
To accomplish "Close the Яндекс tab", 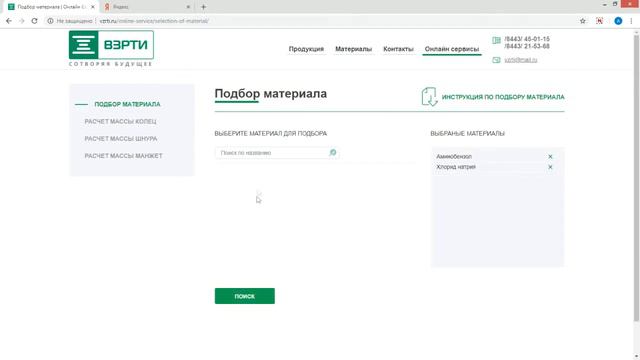I will point(188,7).
